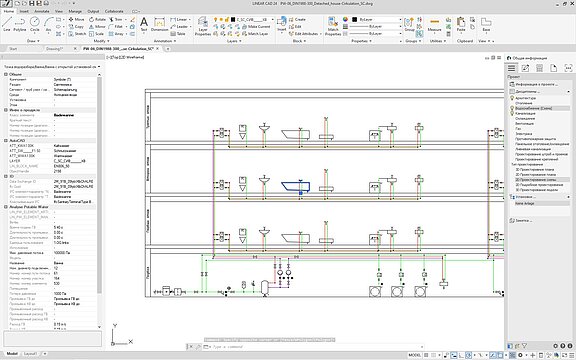Click the blank page icon in right panel

click(554, 68)
